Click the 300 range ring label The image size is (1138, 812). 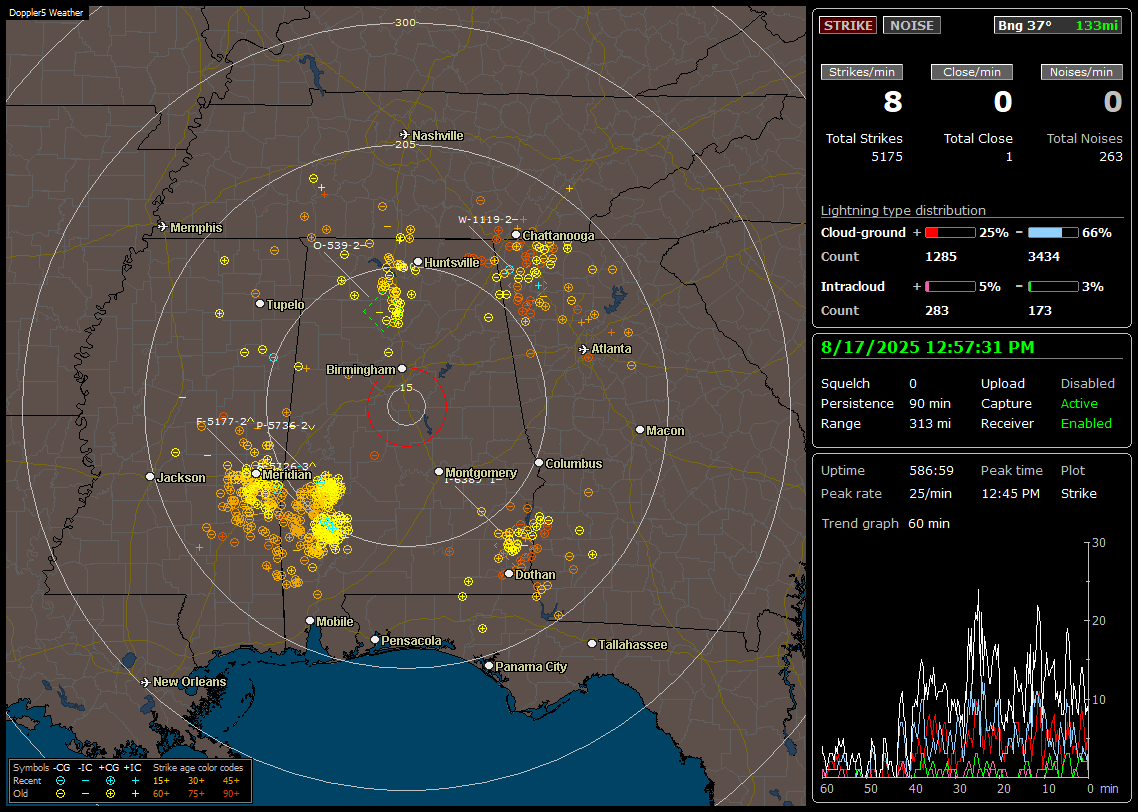[x=405, y=22]
